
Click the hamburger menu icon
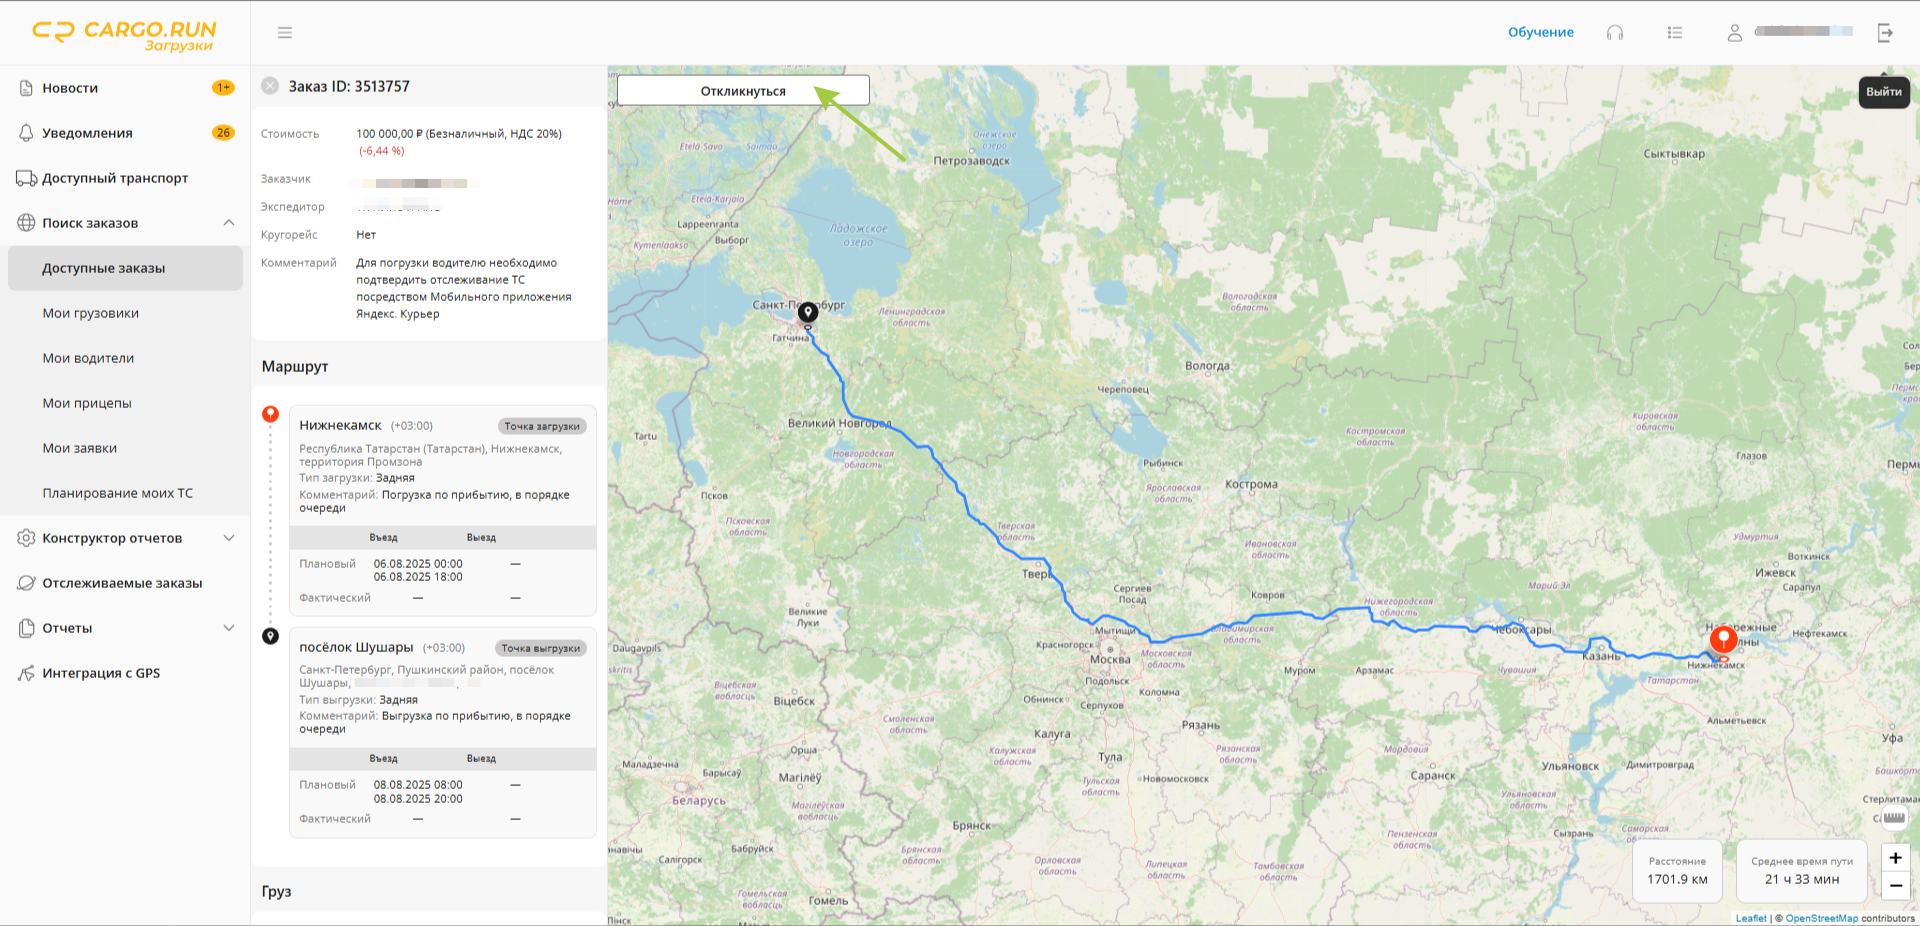coord(285,33)
